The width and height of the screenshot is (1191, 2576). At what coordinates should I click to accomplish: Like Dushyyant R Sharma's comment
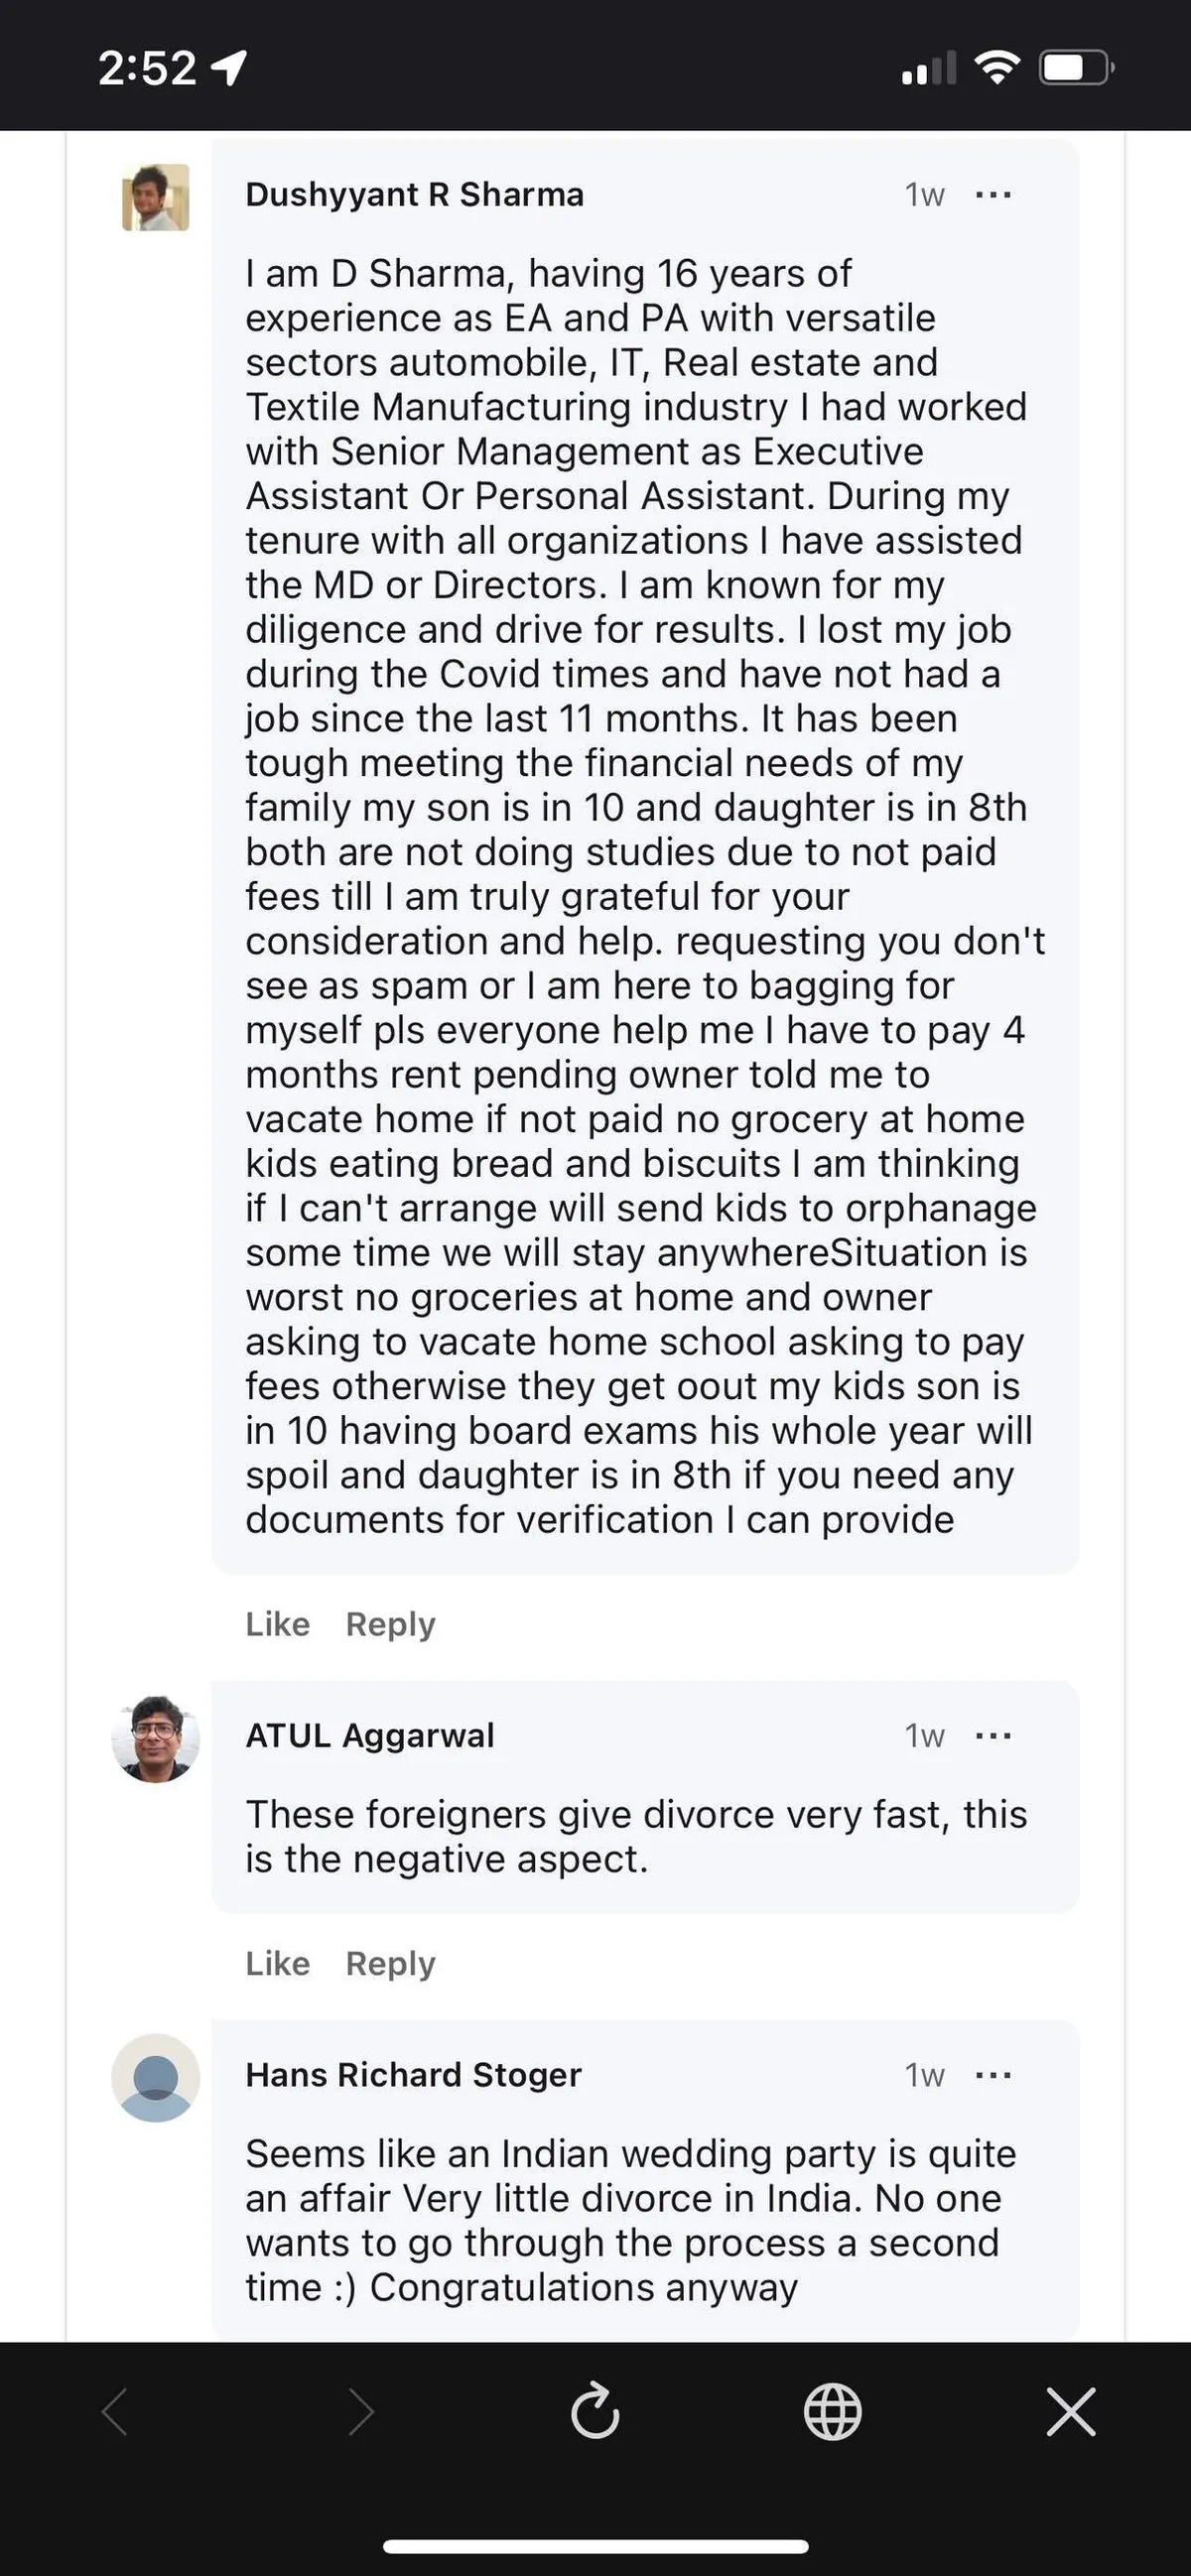coord(277,1624)
